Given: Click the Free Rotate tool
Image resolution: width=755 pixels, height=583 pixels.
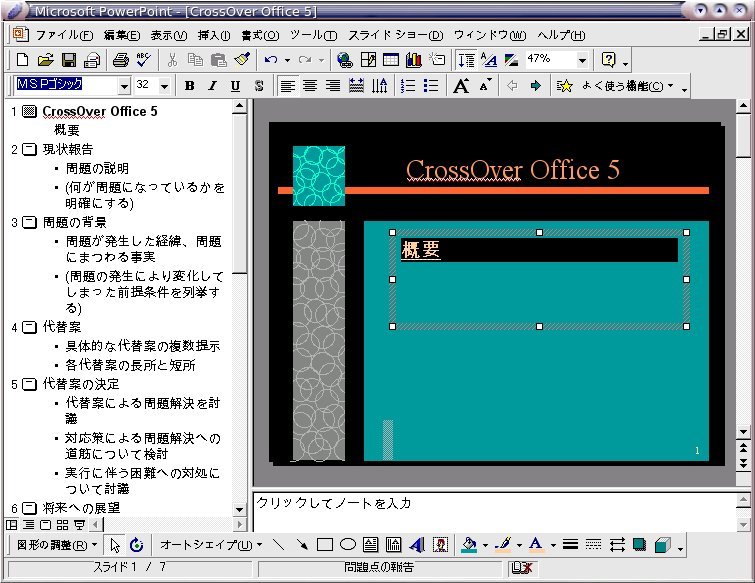Looking at the screenshot, I should [137, 544].
